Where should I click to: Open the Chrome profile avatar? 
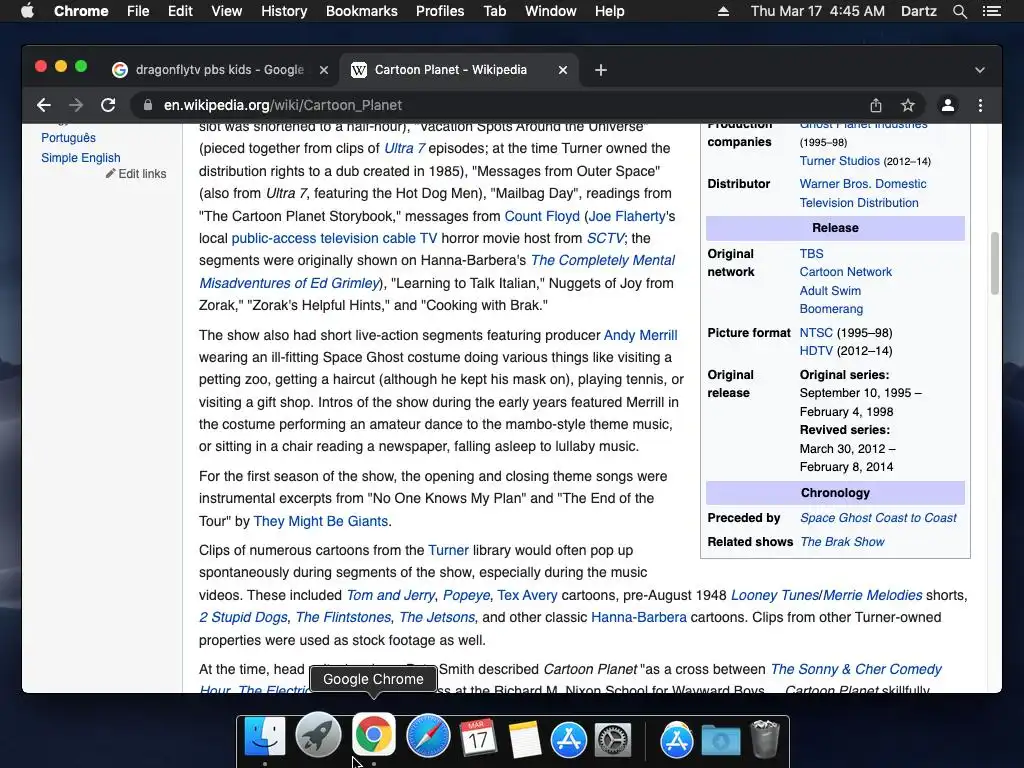[x=948, y=105]
